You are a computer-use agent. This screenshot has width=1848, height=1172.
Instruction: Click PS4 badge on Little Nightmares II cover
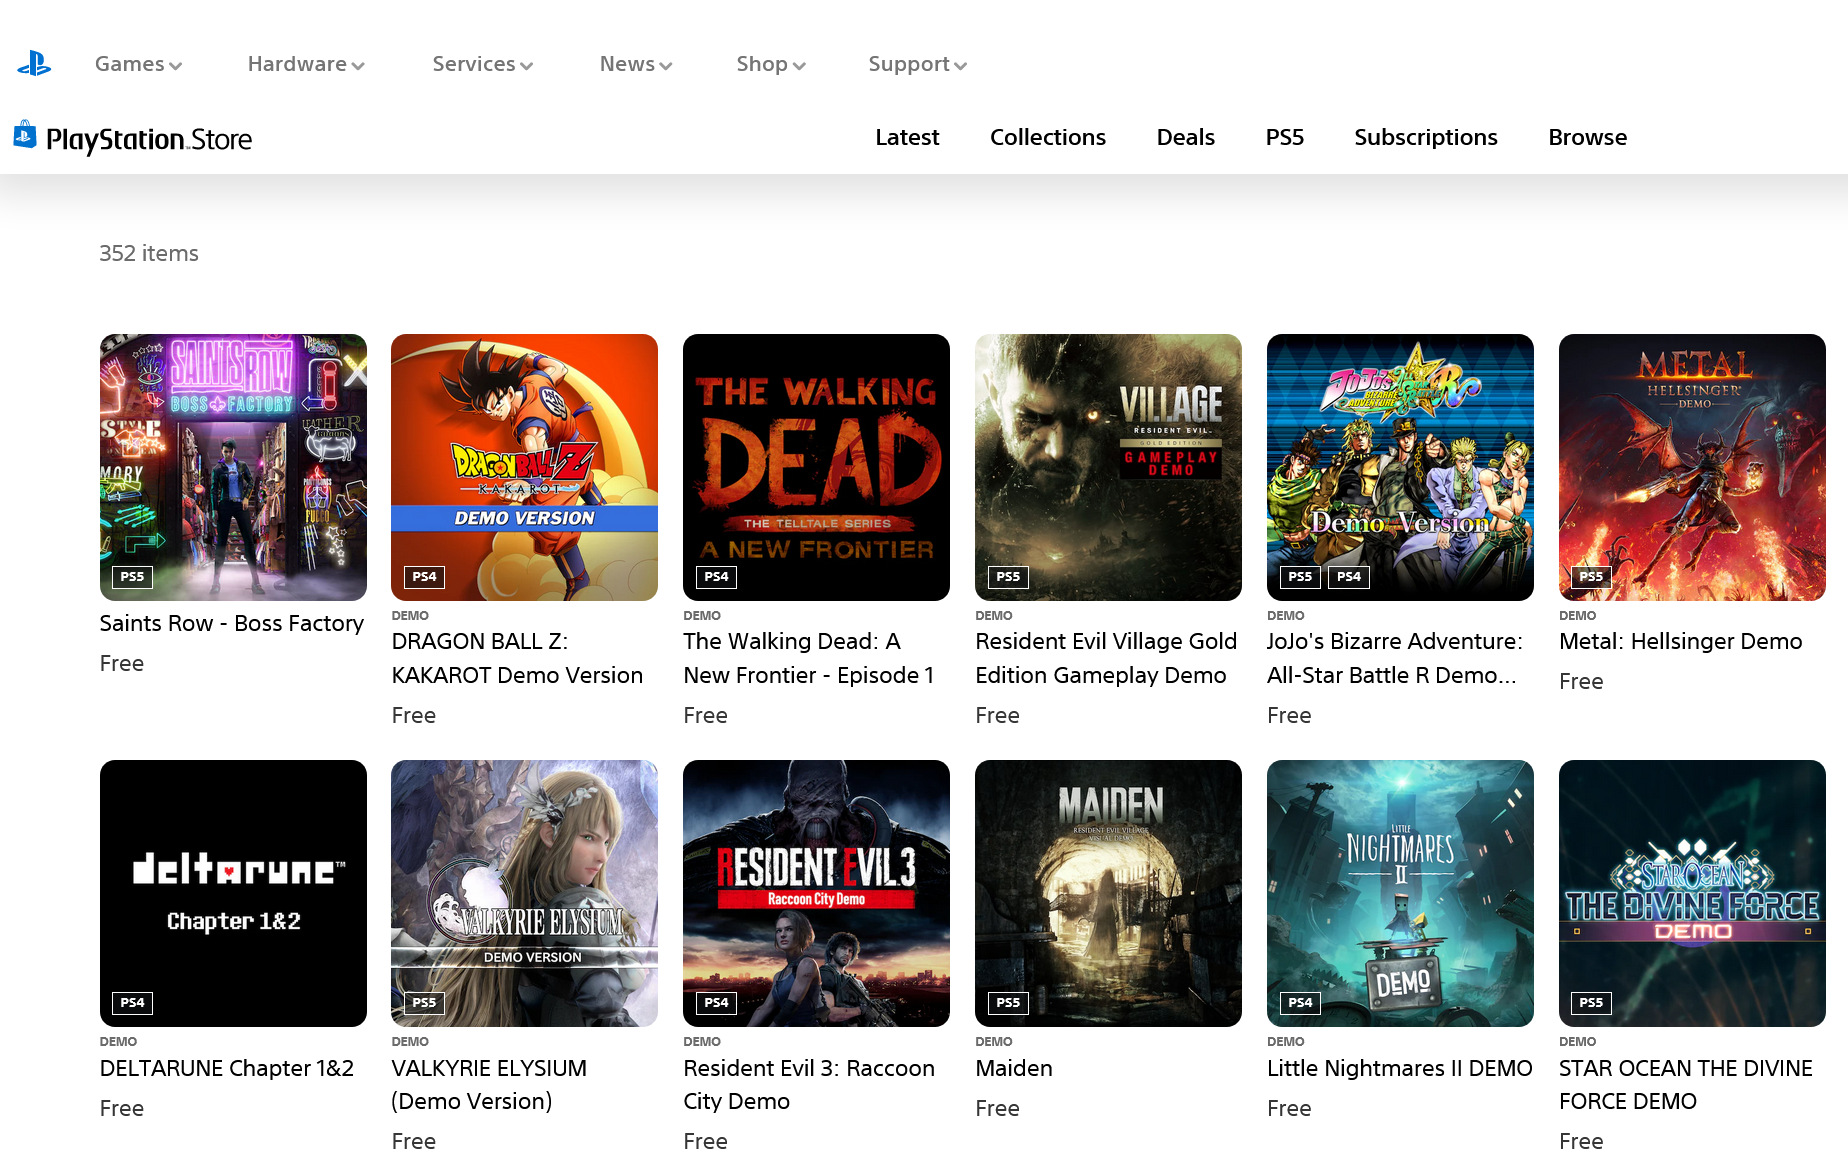(x=1300, y=1003)
